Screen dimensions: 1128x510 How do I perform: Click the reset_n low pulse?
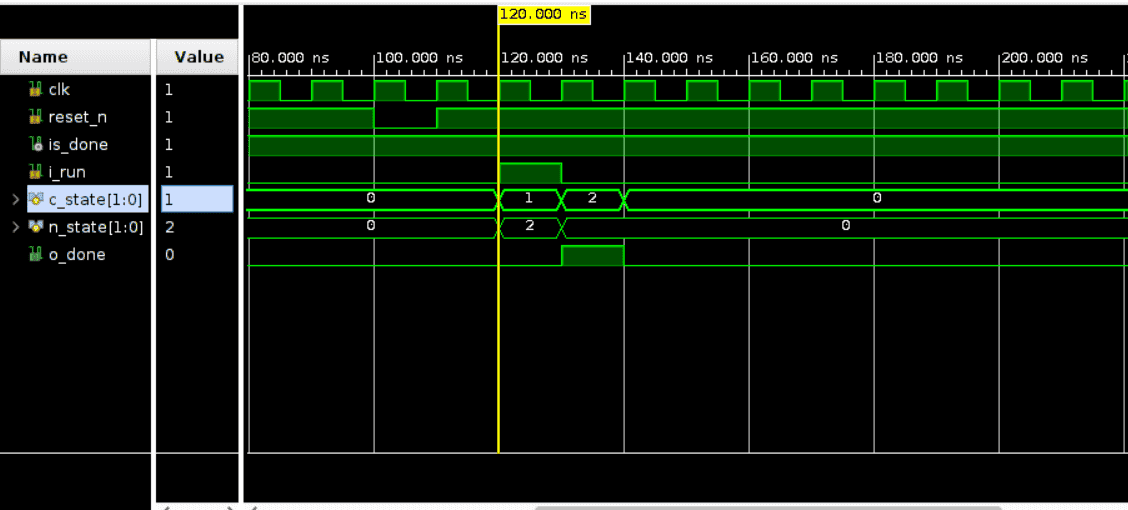[x=405, y=118]
